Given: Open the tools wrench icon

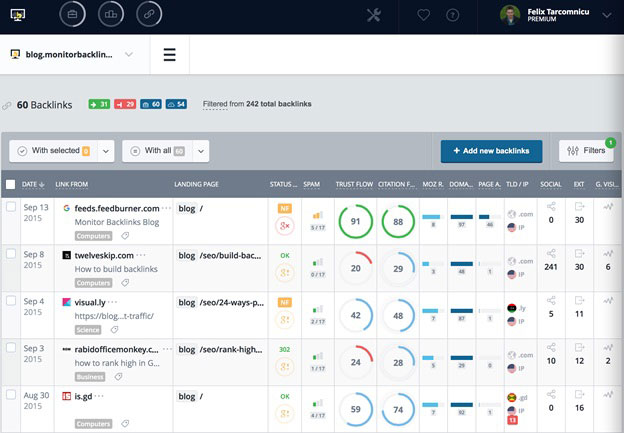Looking at the screenshot, I should 374,15.
